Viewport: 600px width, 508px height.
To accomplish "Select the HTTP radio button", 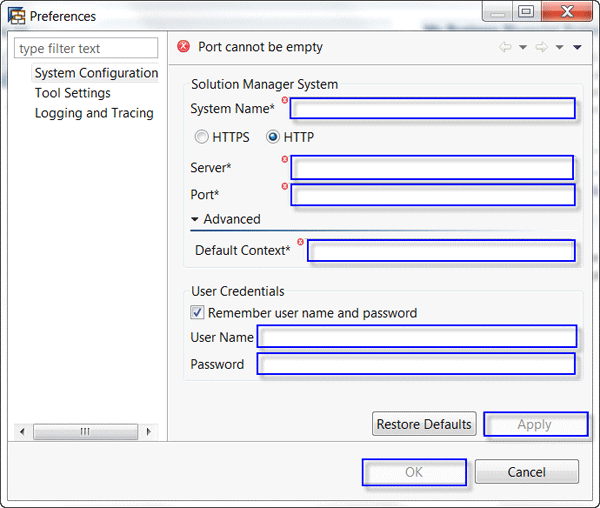I will click(273, 137).
